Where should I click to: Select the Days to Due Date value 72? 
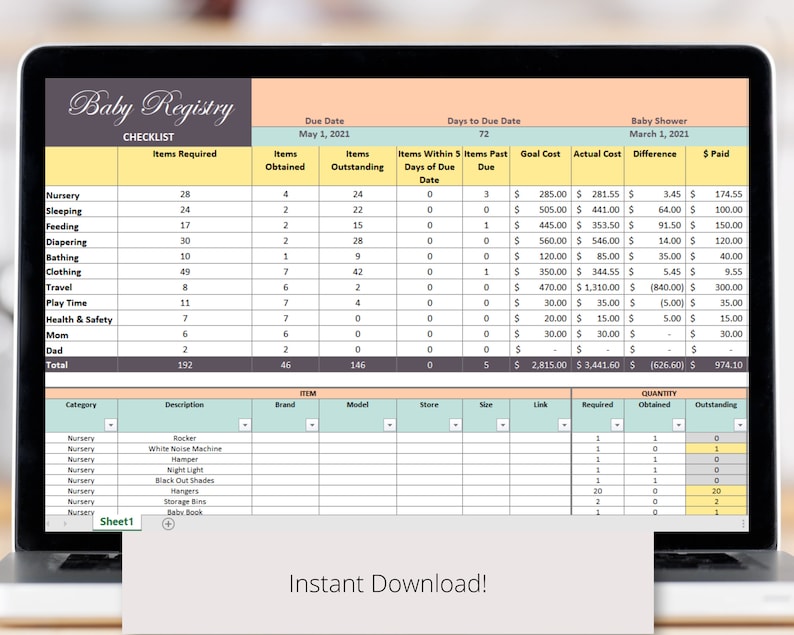pyautogui.click(x=484, y=134)
